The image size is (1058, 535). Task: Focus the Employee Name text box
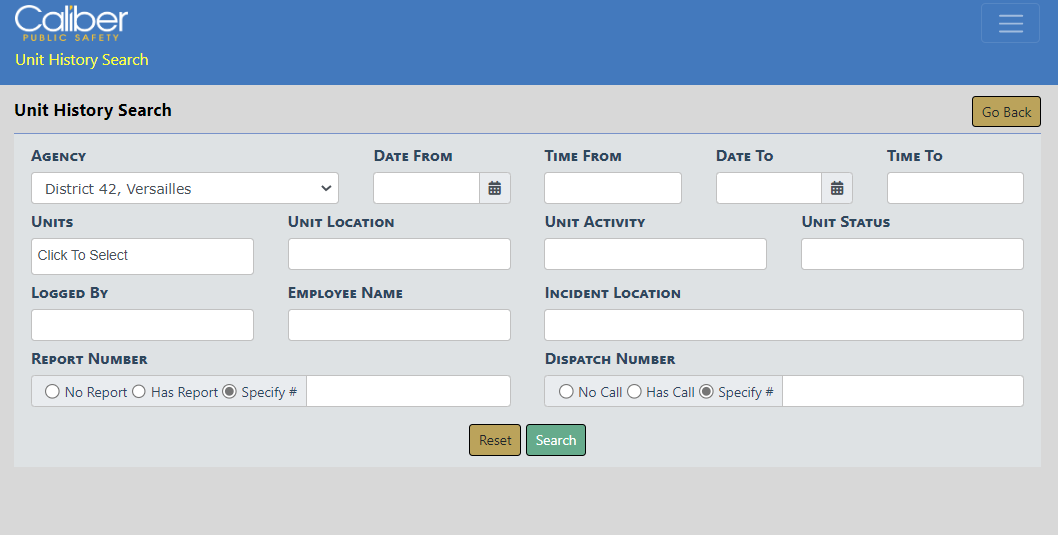399,325
